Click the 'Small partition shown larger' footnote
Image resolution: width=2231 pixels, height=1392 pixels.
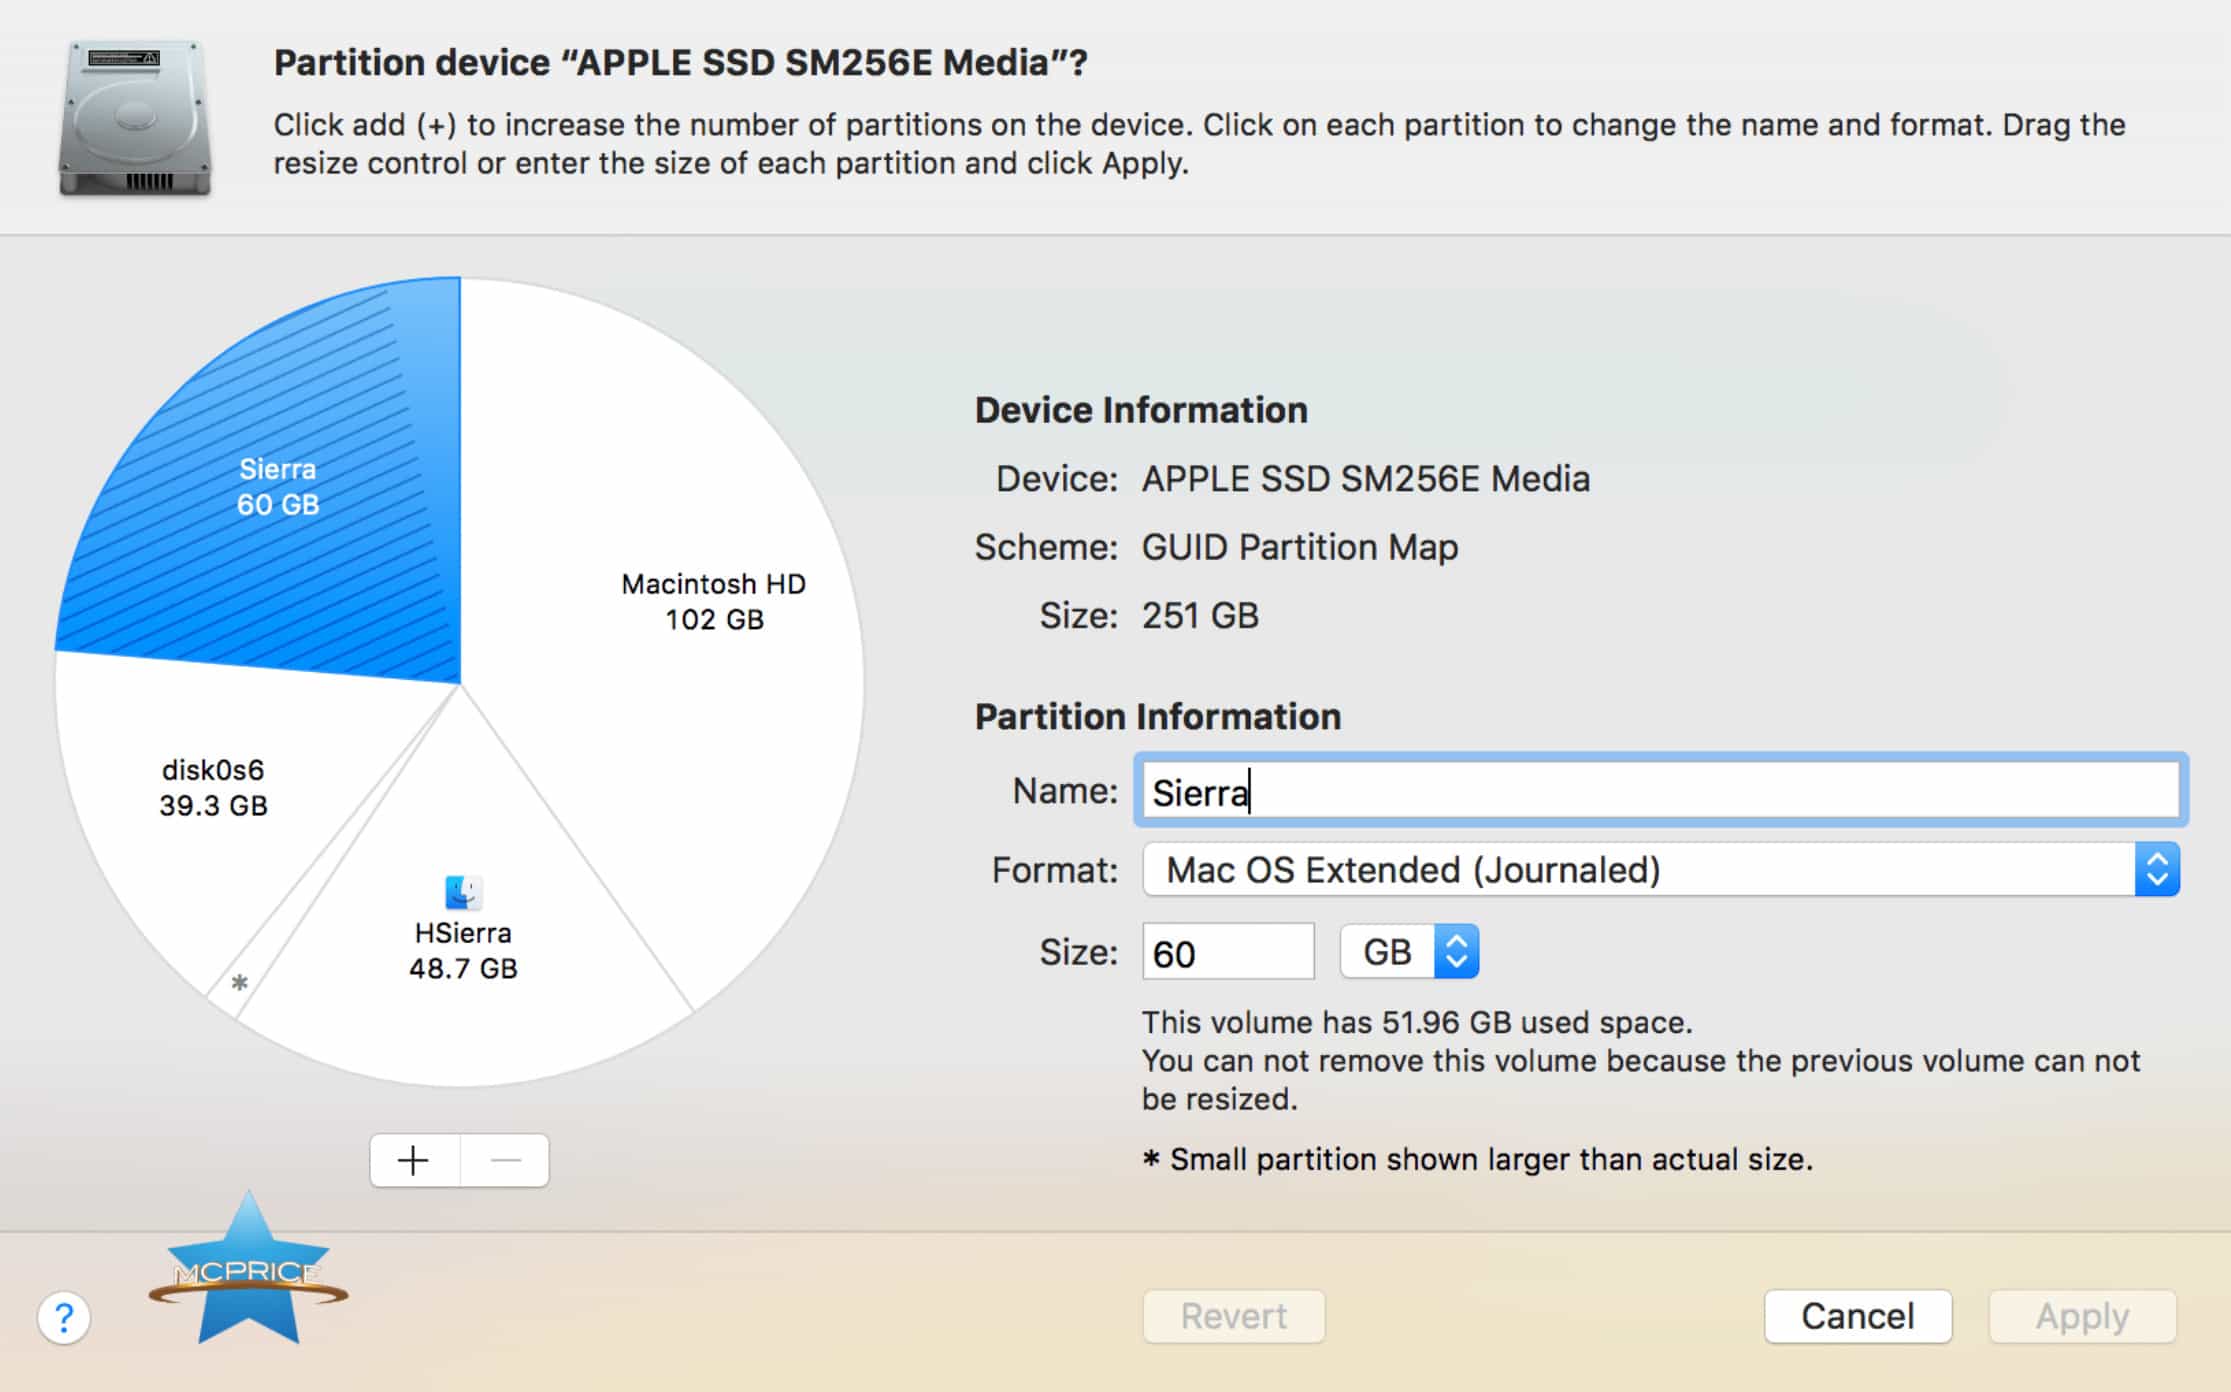pos(1478,1160)
